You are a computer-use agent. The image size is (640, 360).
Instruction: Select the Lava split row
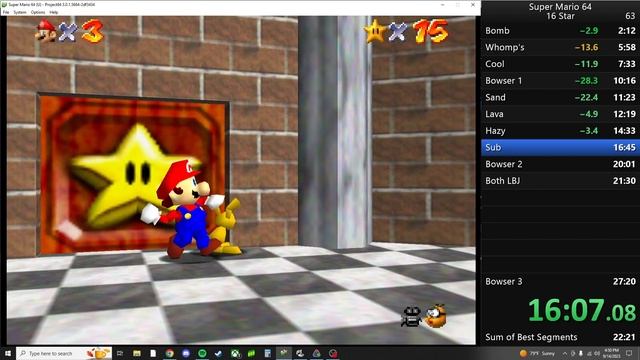point(560,114)
